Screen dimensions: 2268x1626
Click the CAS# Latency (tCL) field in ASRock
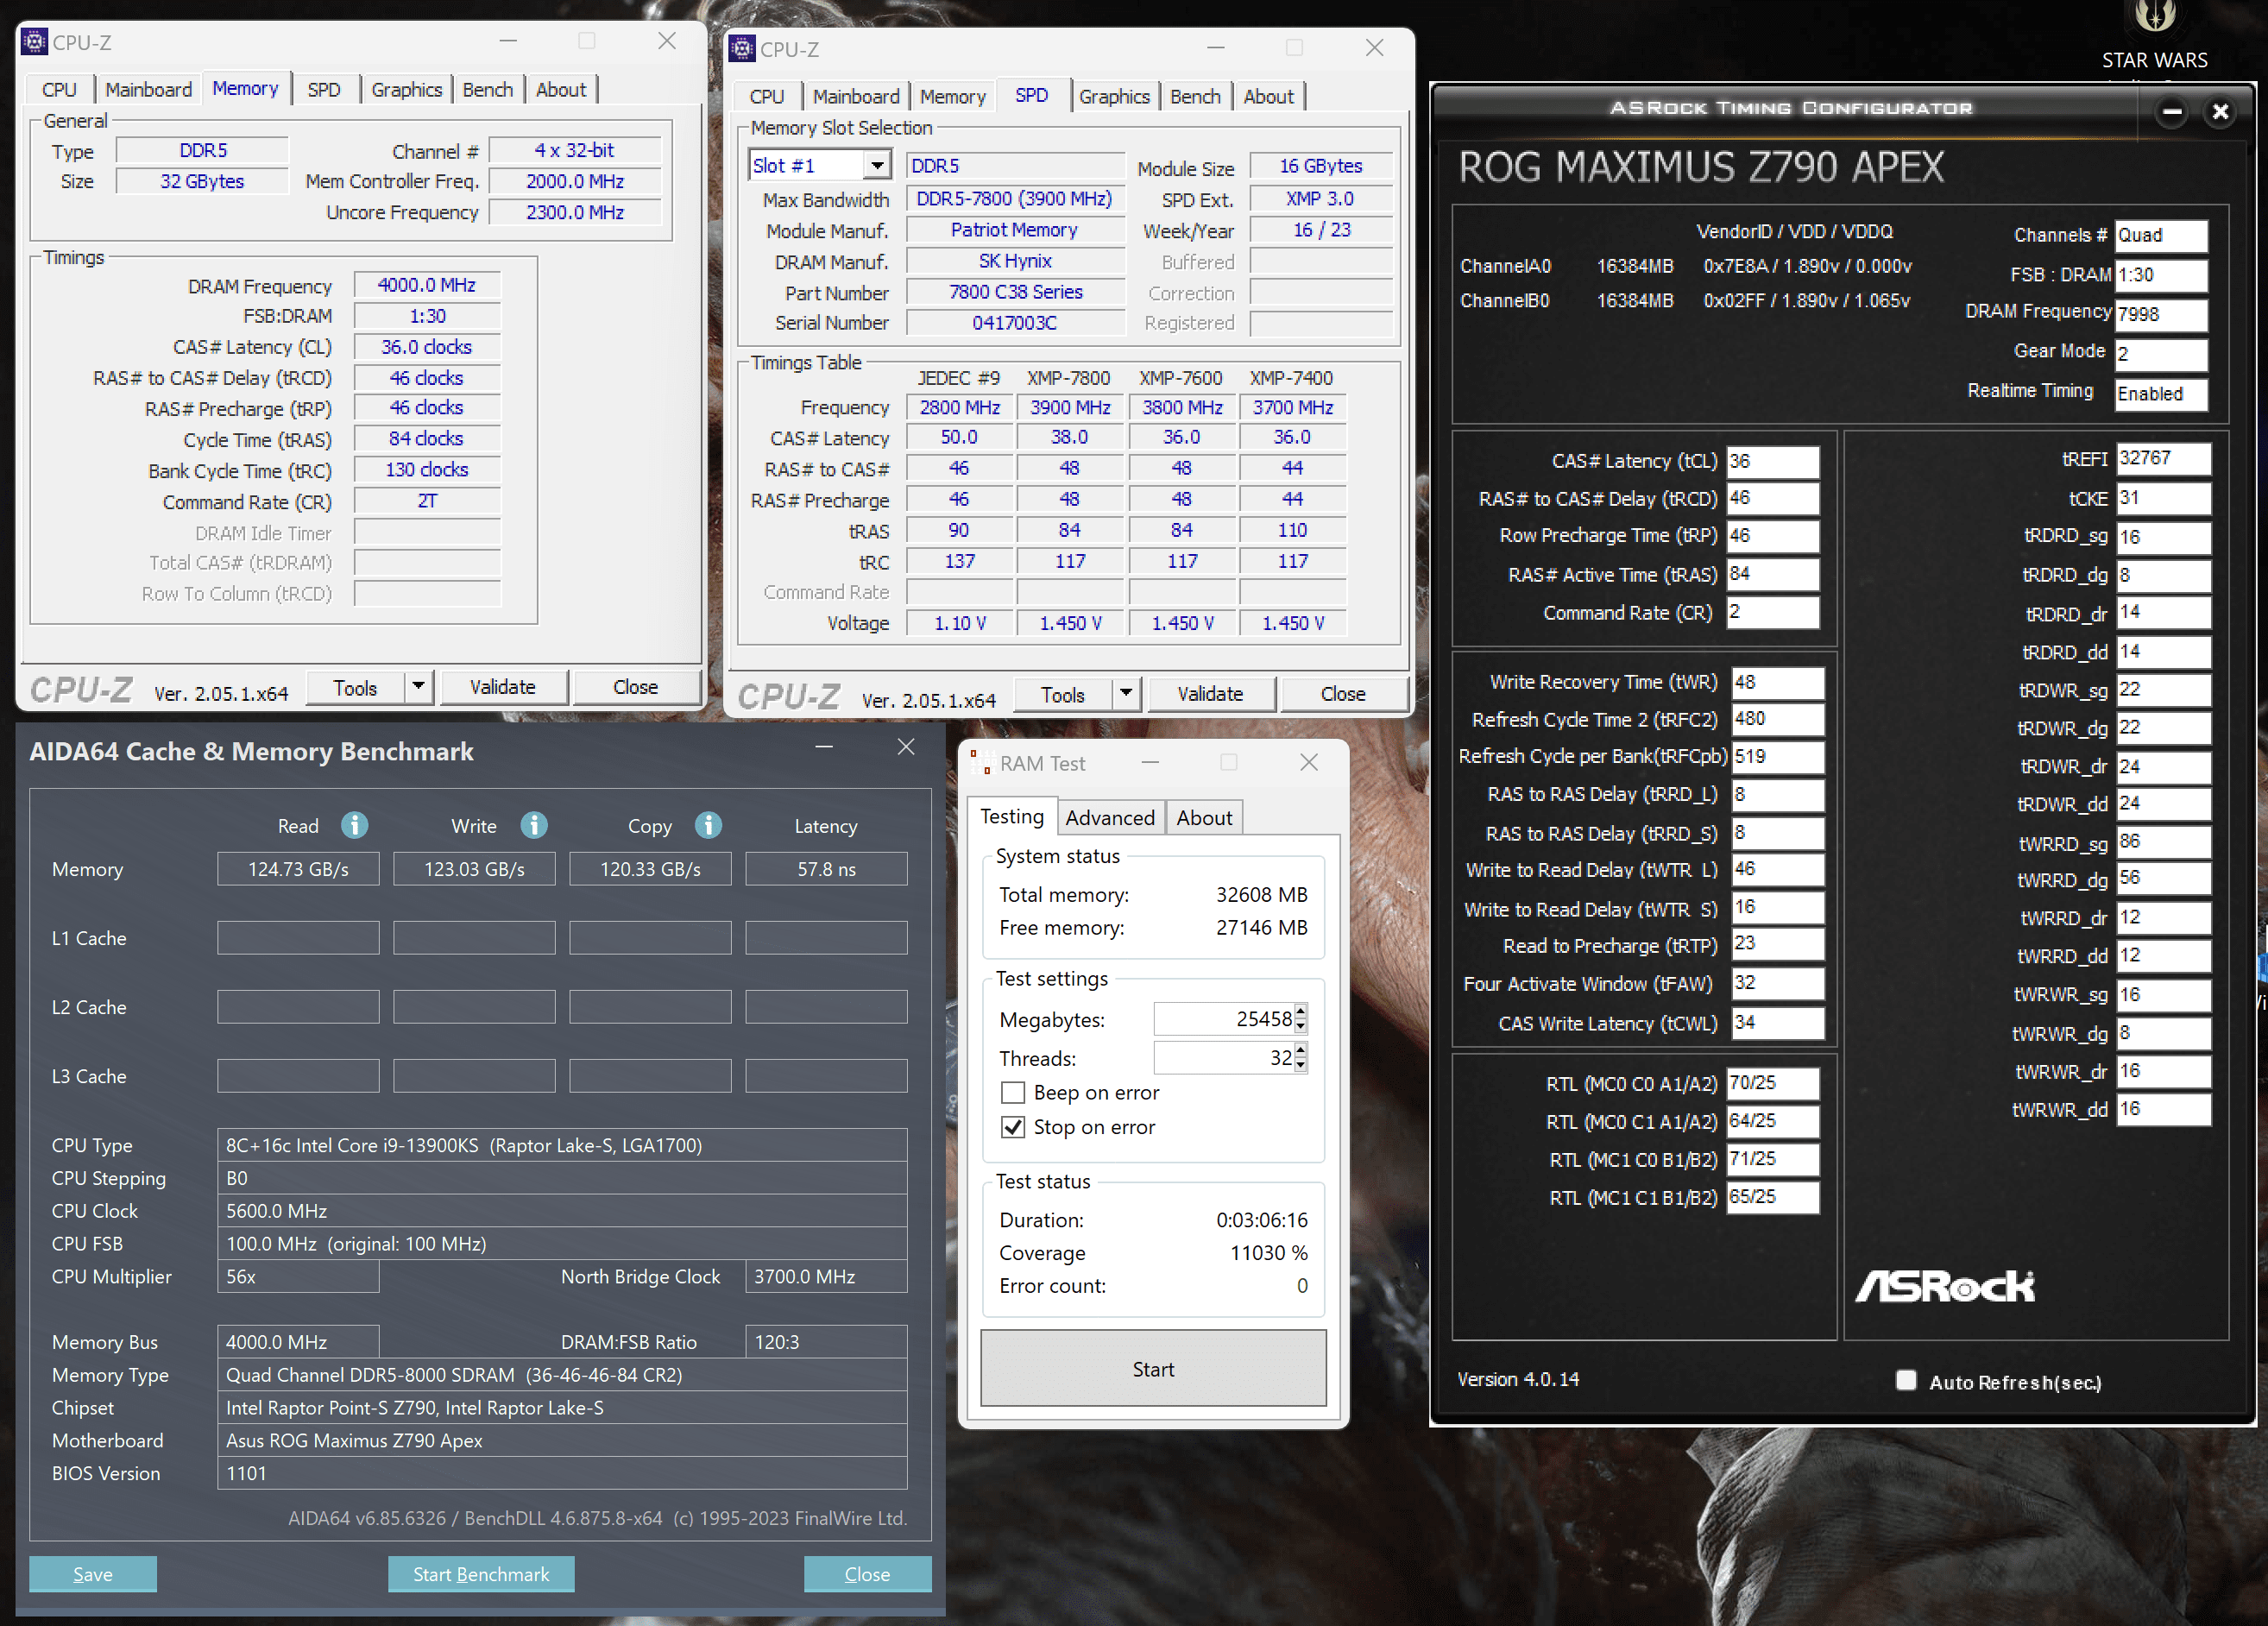(x=1772, y=461)
